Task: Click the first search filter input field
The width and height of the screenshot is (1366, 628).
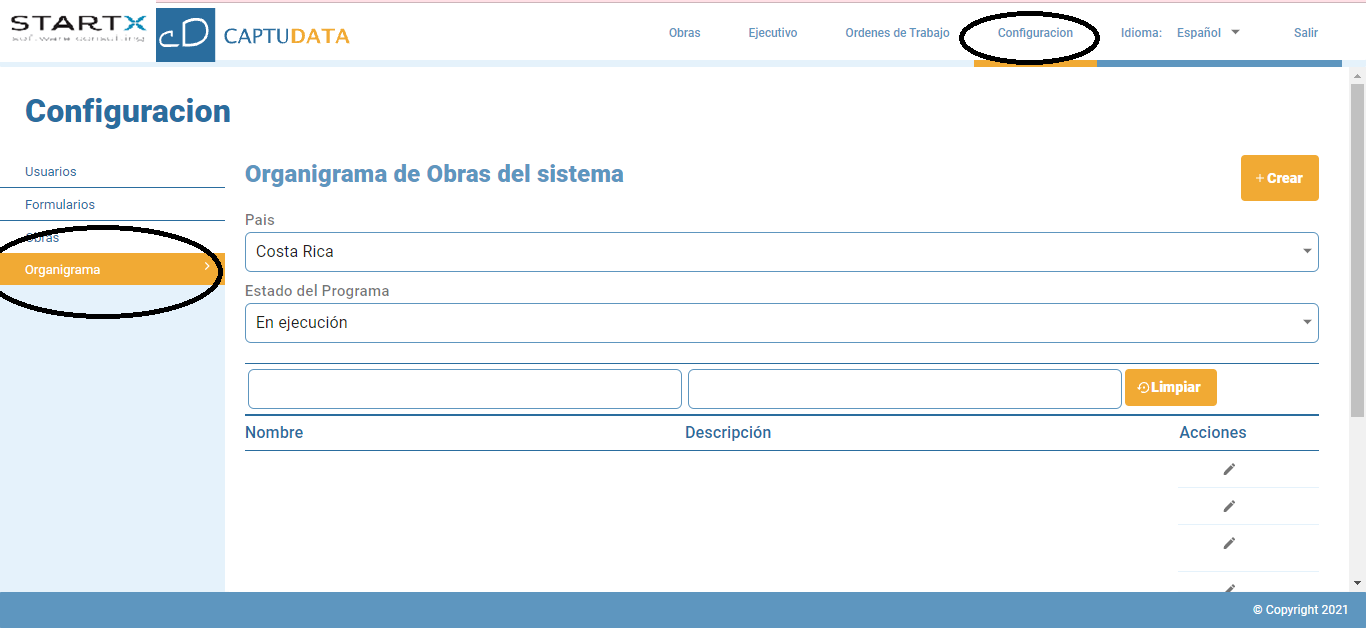Action: 464,388
